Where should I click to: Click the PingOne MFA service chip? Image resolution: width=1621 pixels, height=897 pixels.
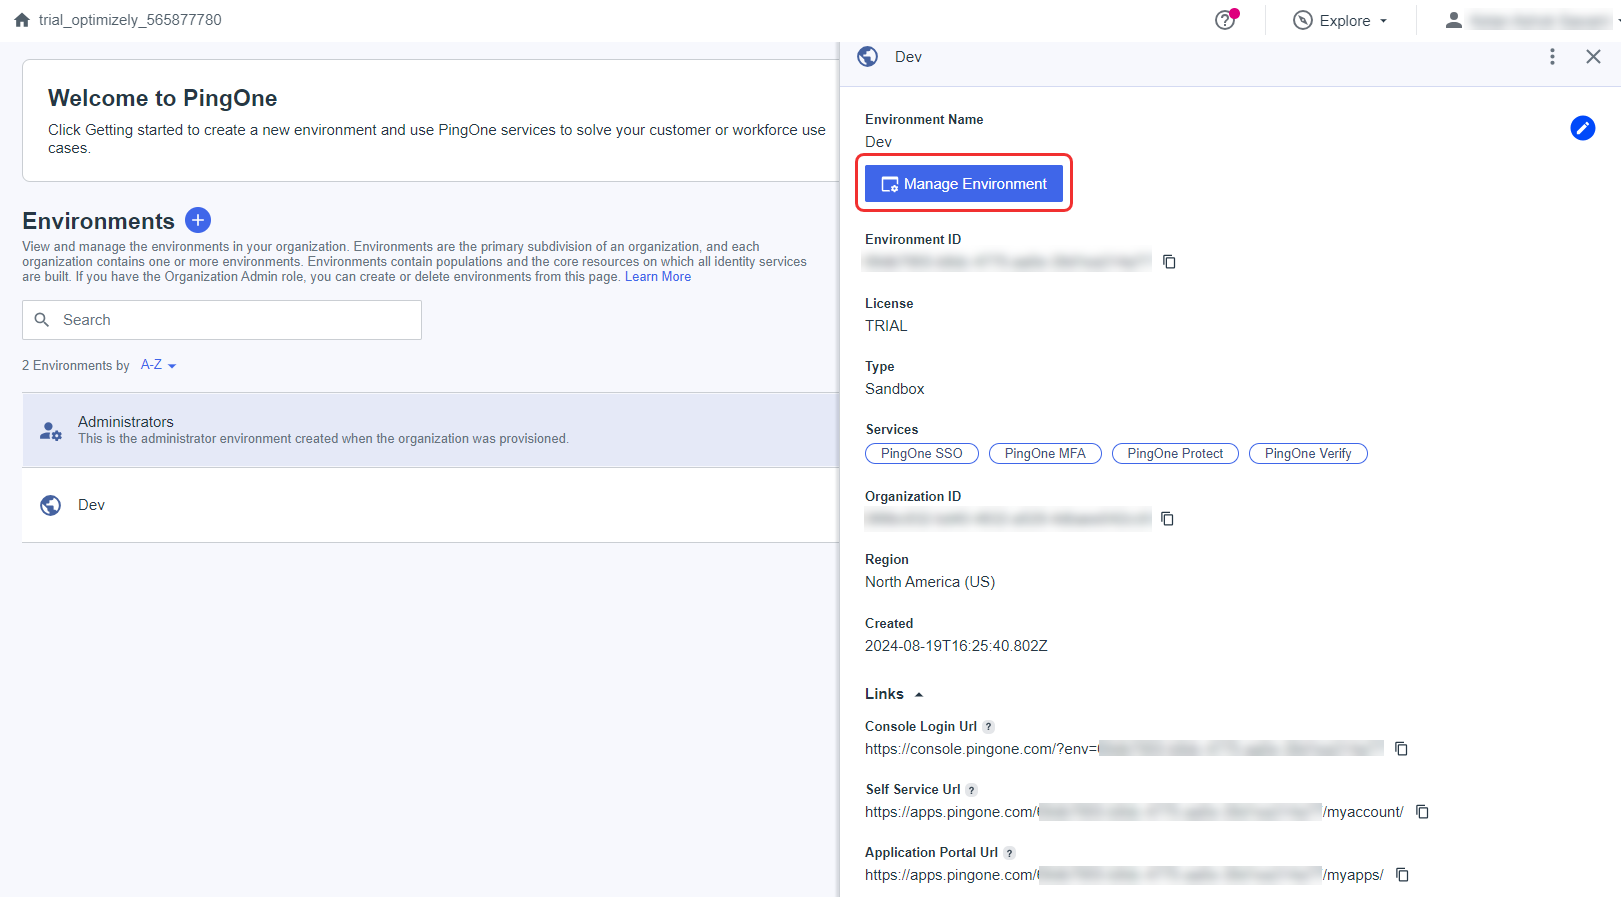point(1045,454)
